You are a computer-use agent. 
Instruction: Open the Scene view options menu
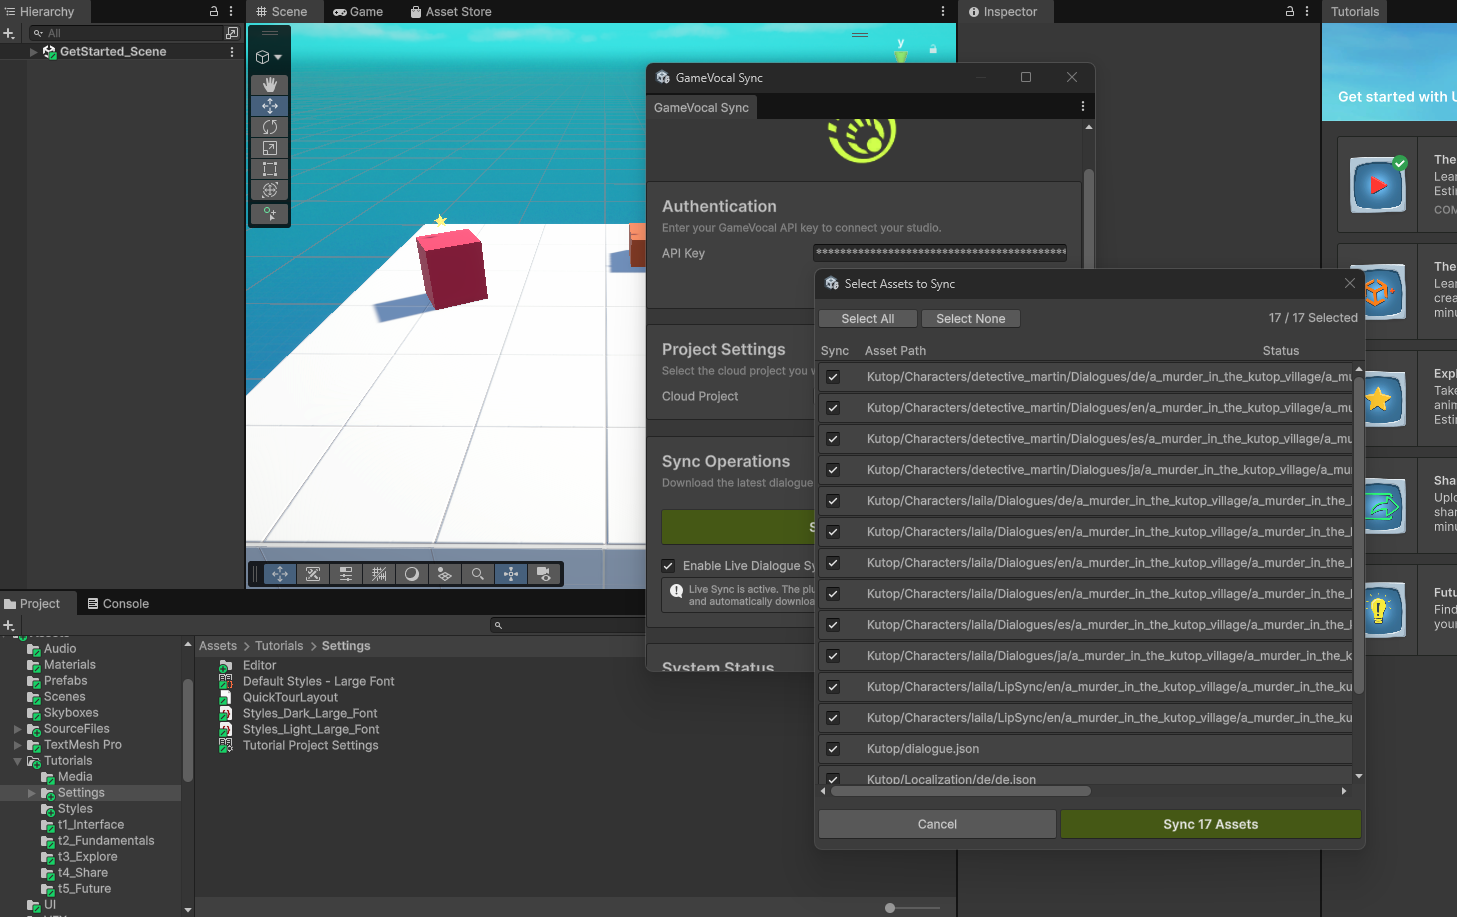pos(943,12)
